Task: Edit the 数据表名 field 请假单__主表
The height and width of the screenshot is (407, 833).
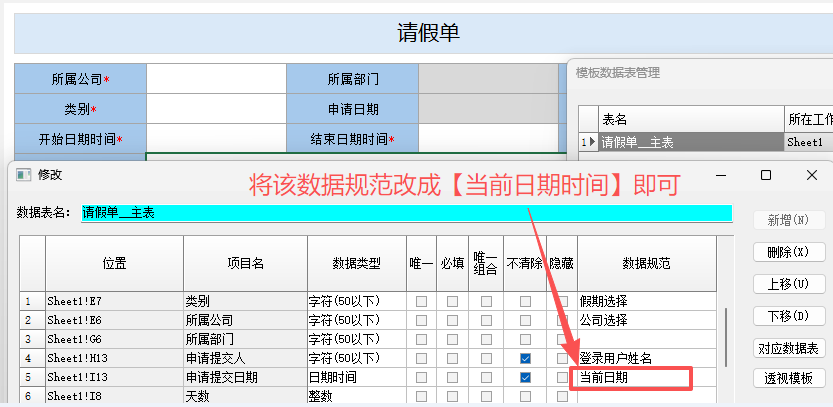Action: tap(406, 213)
